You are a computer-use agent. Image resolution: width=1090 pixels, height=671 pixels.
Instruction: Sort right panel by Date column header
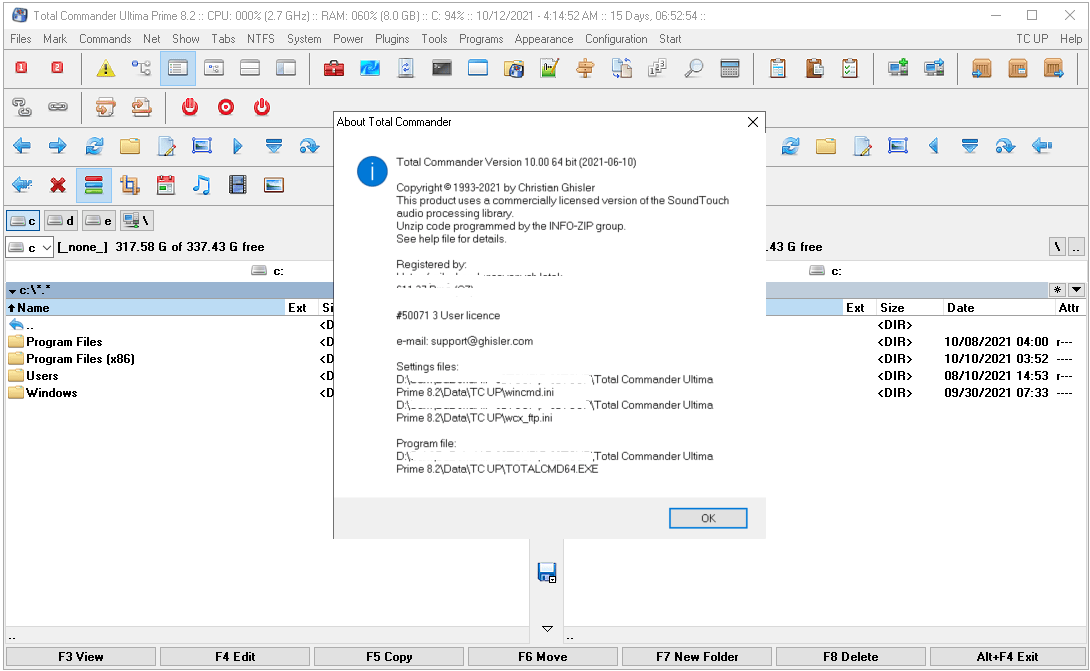tap(998, 307)
